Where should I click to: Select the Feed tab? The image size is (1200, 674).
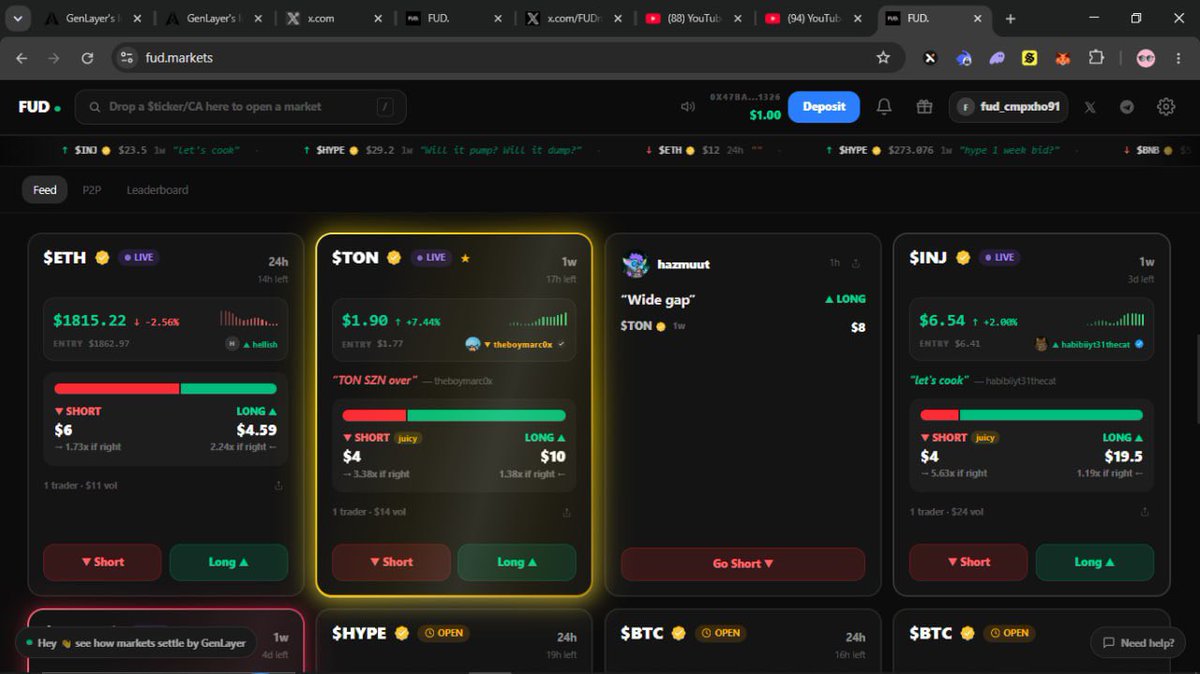(x=45, y=190)
